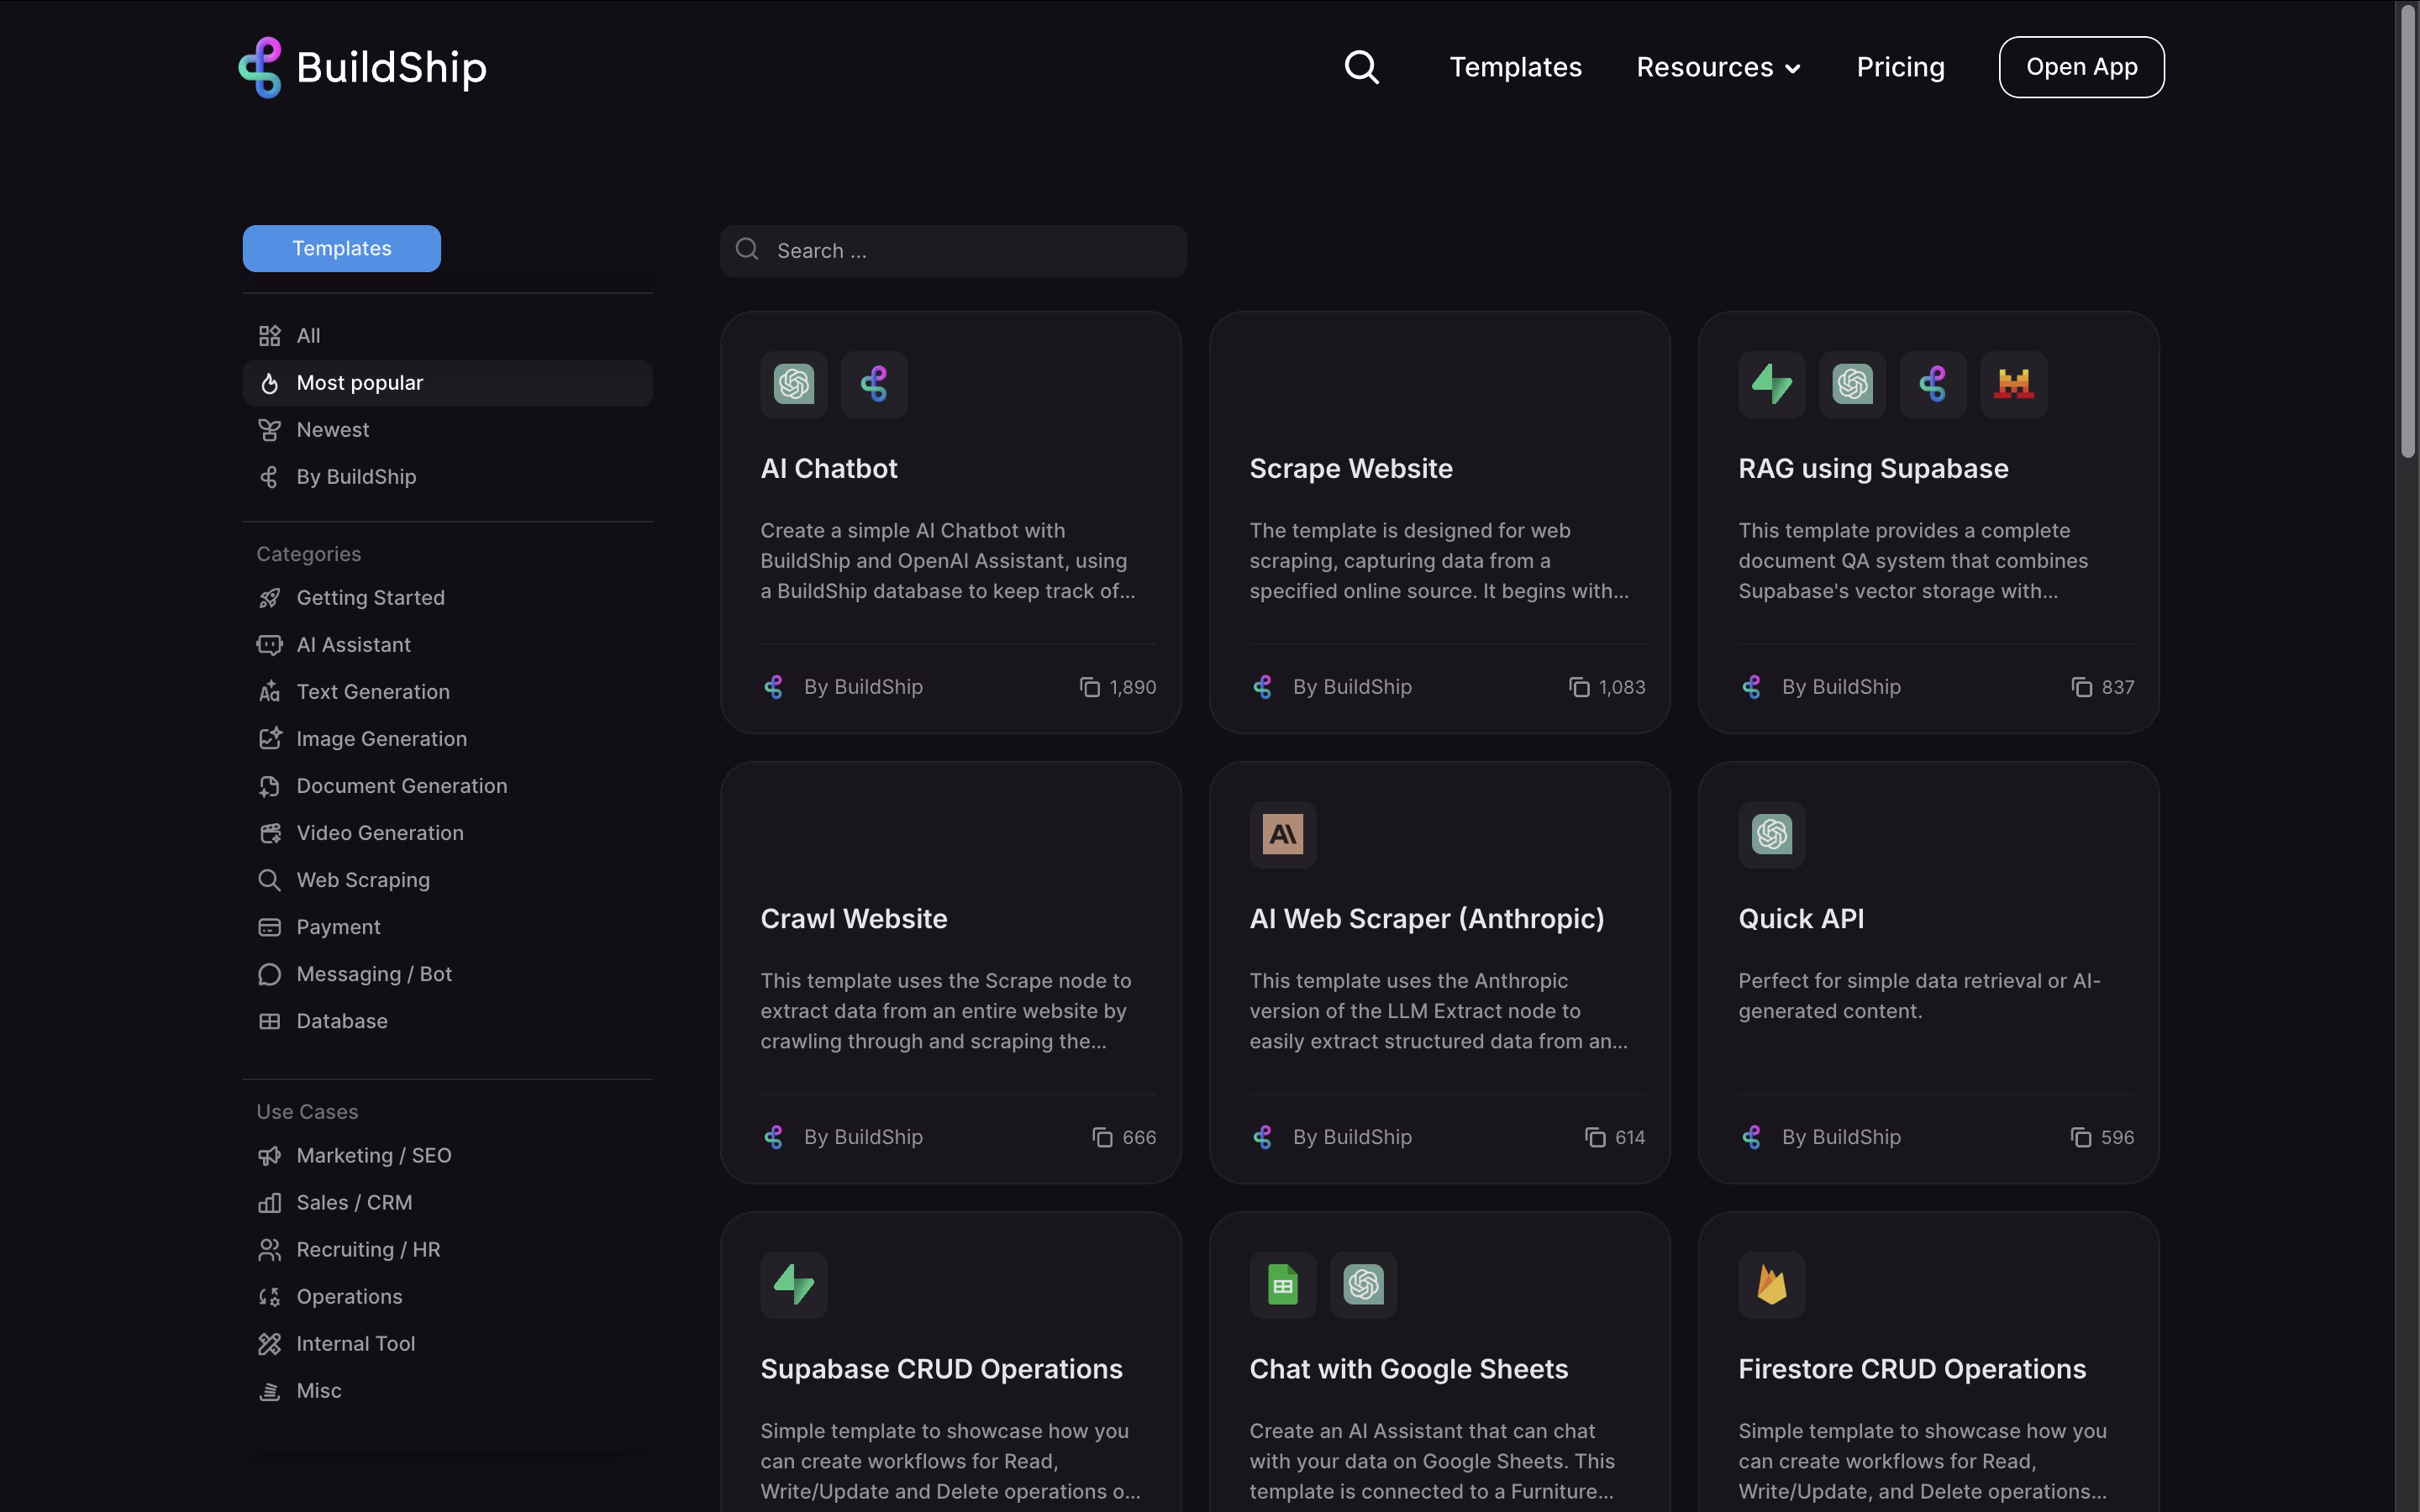Filter by Operations use case
This screenshot has height=1512, width=2420.
(x=447, y=1297)
